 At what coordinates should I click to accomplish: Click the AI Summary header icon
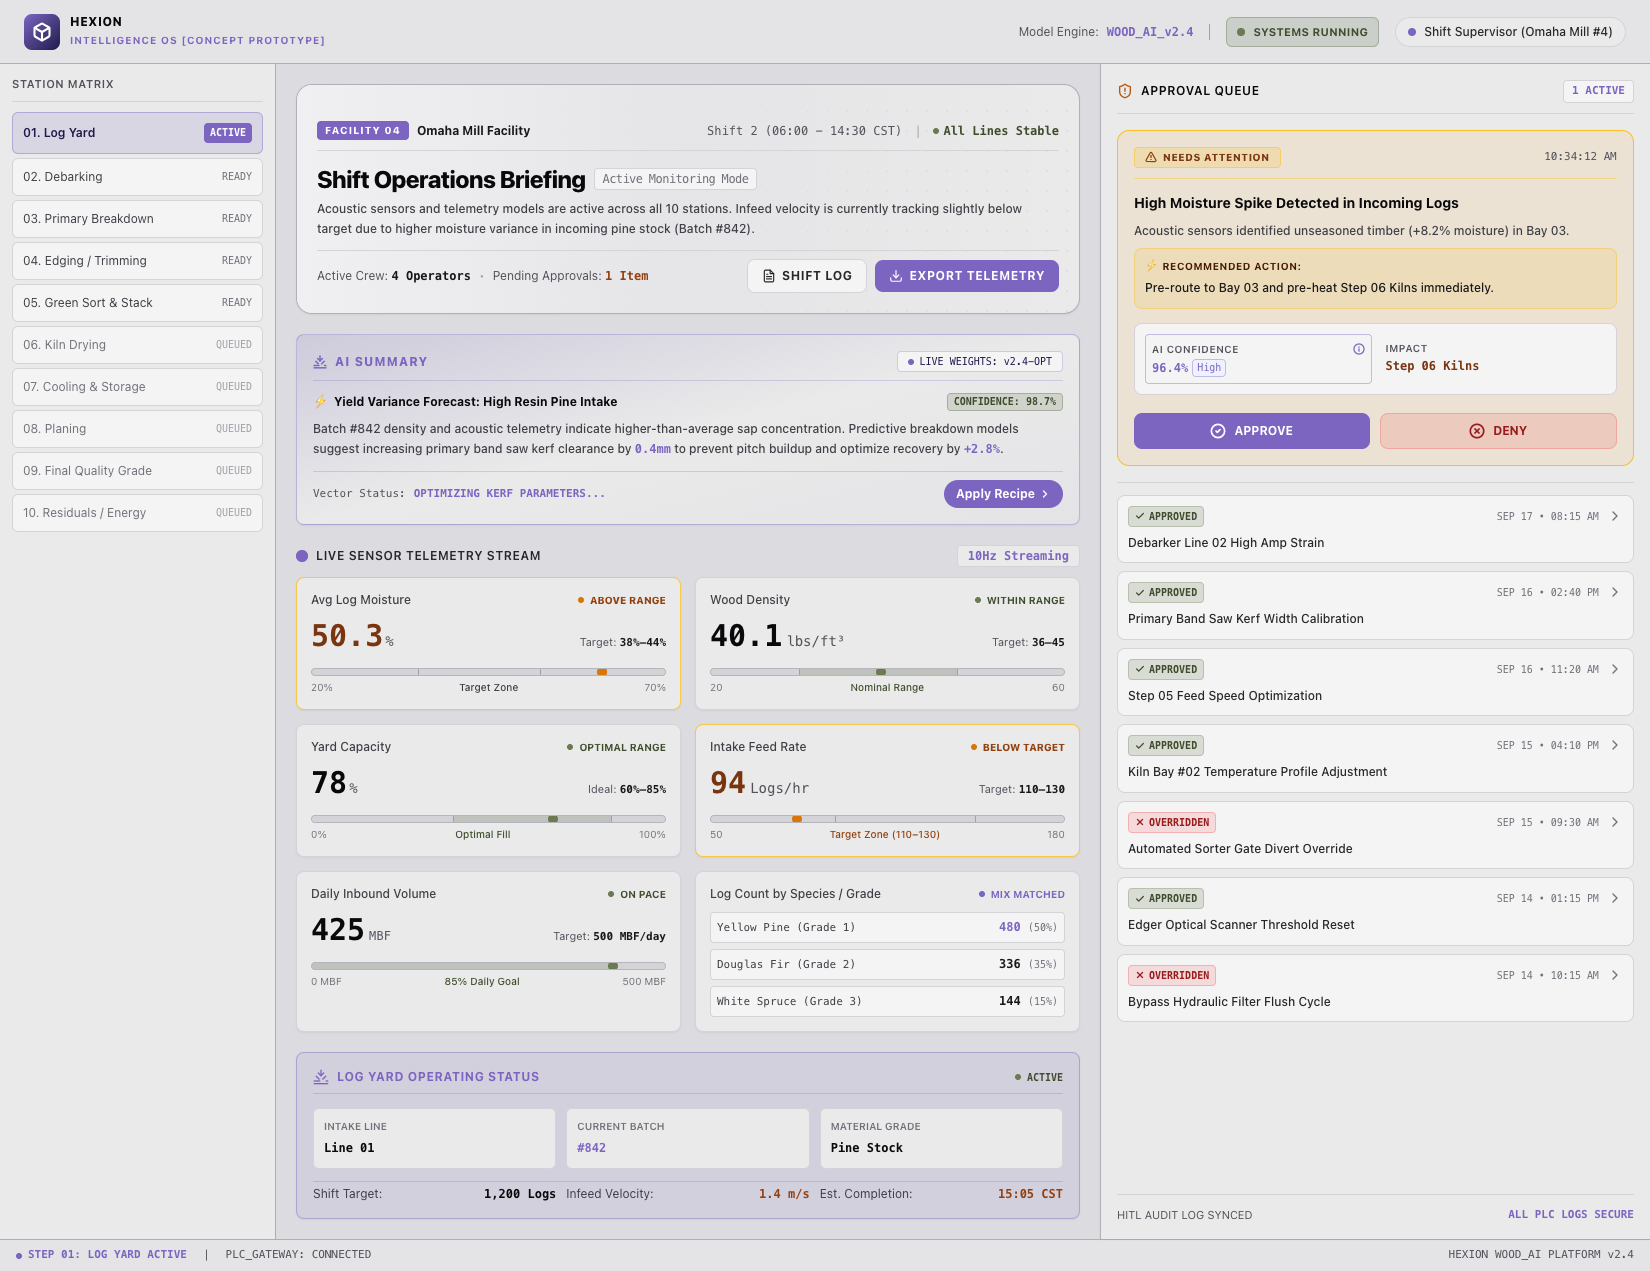pyautogui.click(x=320, y=362)
